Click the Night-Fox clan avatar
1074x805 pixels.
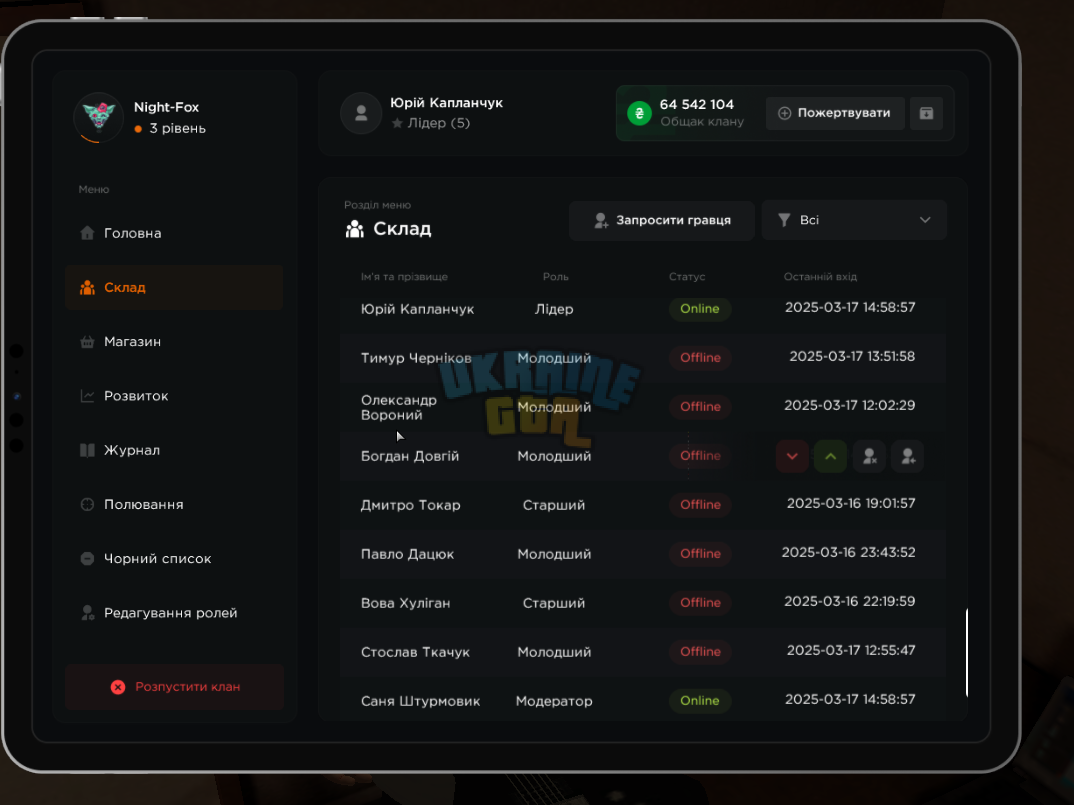99,117
